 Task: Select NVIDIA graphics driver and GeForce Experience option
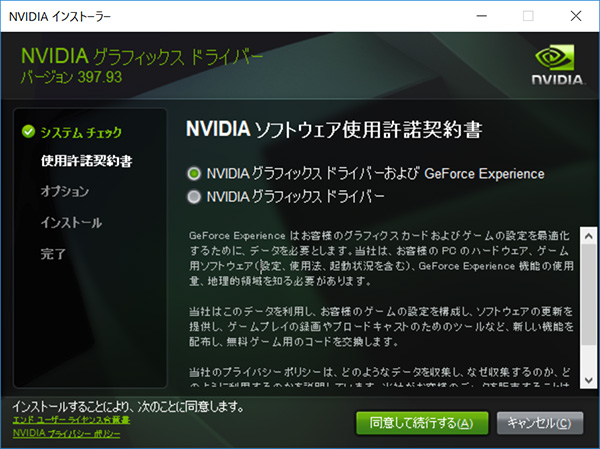(x=194, y=173)
